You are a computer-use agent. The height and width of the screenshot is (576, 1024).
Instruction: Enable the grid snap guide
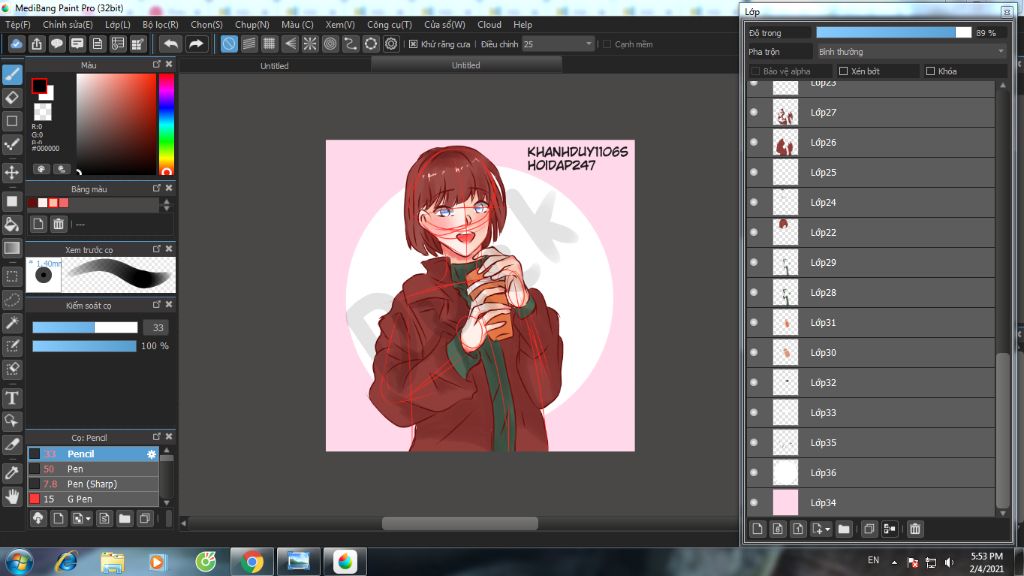[269, 44]
